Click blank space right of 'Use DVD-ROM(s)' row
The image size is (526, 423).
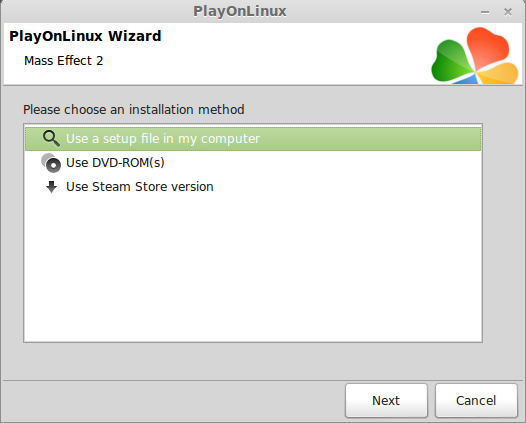click(x=322, y=163)
